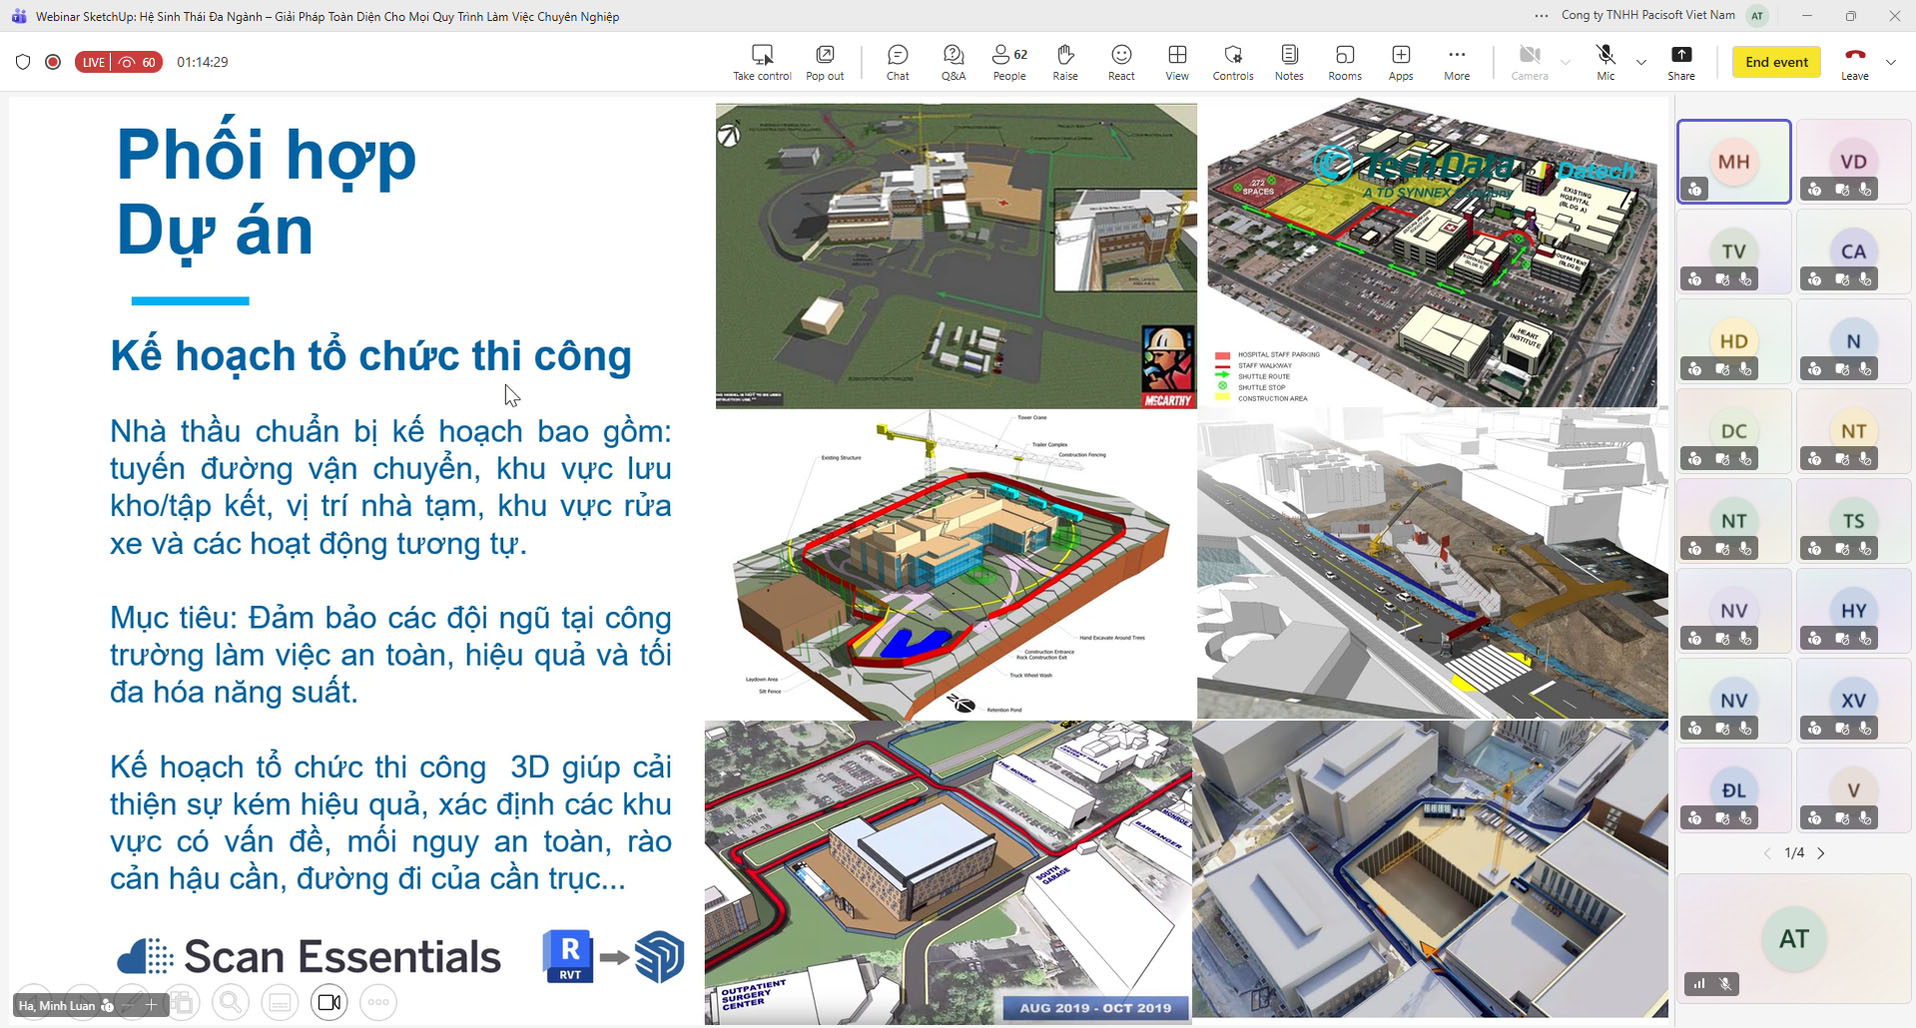Open the View layout menu
This screenshot has width=1916, height=1028.
point(1177,62)
